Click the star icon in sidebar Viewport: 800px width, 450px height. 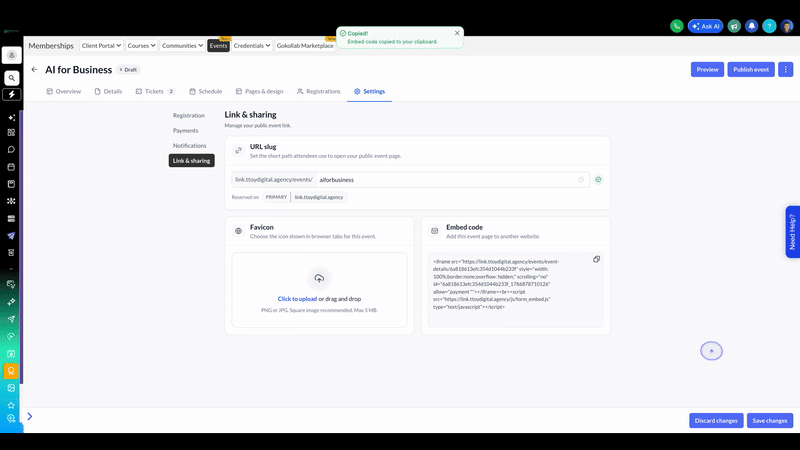11,405
